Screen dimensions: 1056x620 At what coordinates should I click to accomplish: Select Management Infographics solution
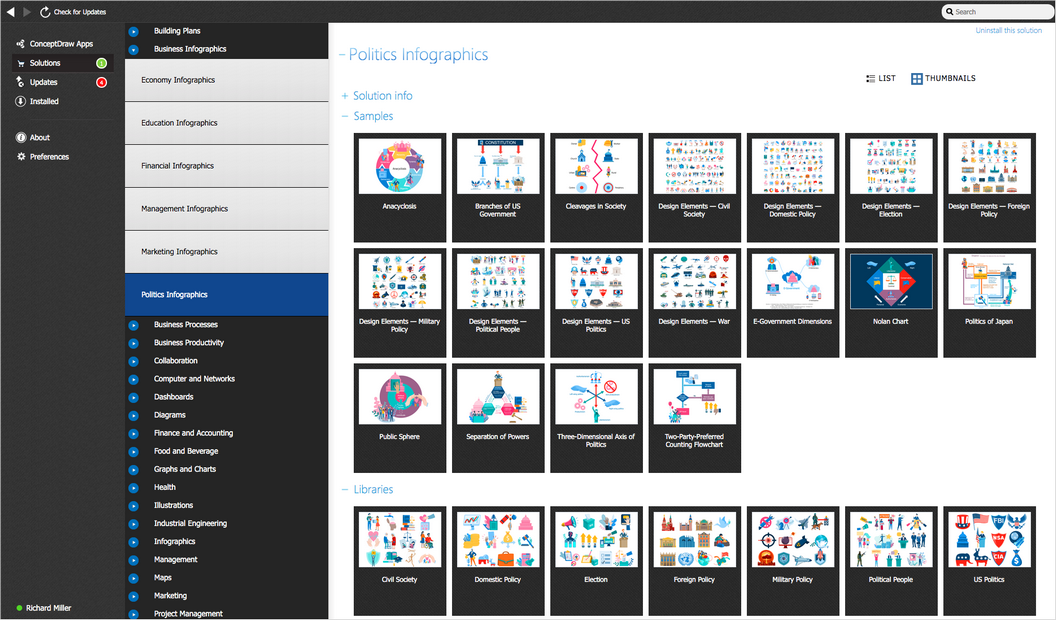[x=226, y=209]
